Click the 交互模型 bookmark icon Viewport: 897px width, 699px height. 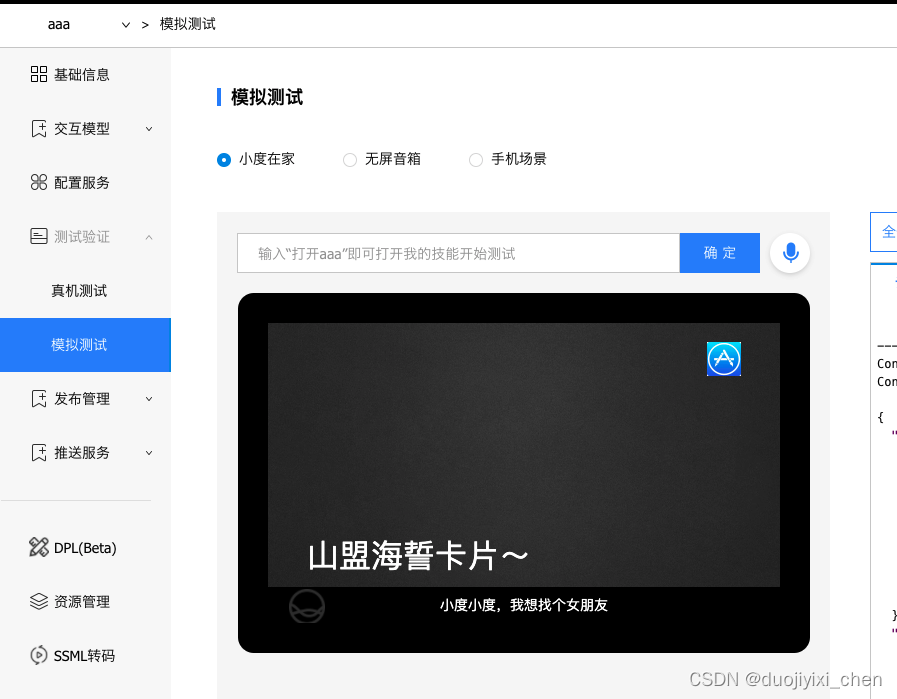(39, 129)
